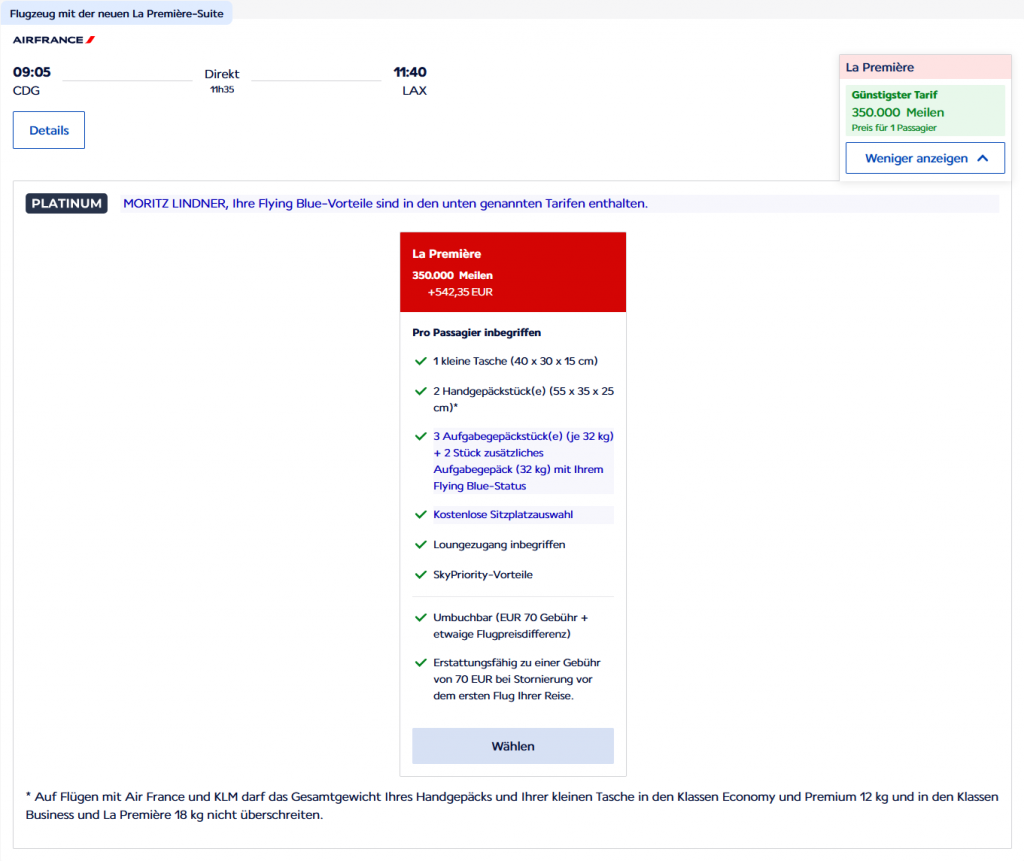Click the Direkt 11h35 flight duration label
The image size is (1024, 861).
pyautogui.click(x=222, y=81)
